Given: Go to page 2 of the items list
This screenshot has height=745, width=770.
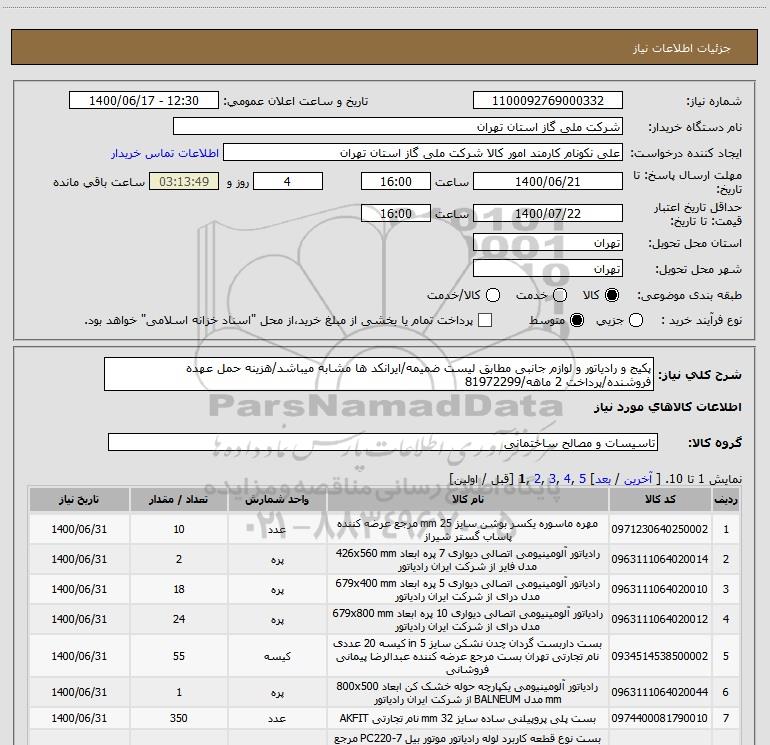Looking at the screenshot, I should 538,478.
